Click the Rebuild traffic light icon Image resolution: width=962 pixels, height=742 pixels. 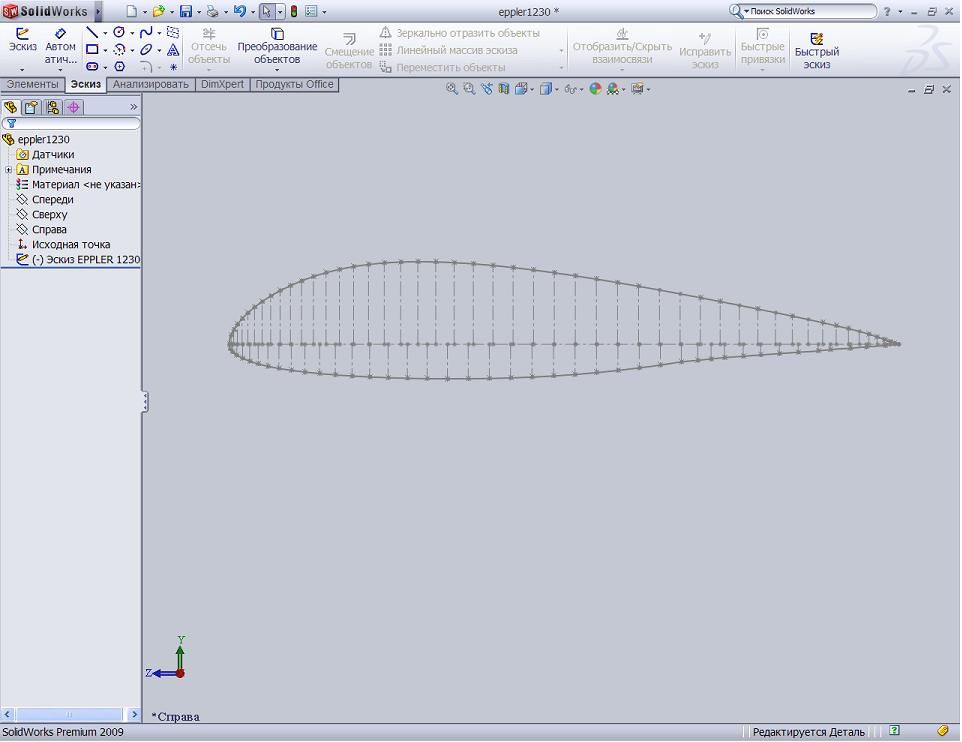click(x=294, y=11)
